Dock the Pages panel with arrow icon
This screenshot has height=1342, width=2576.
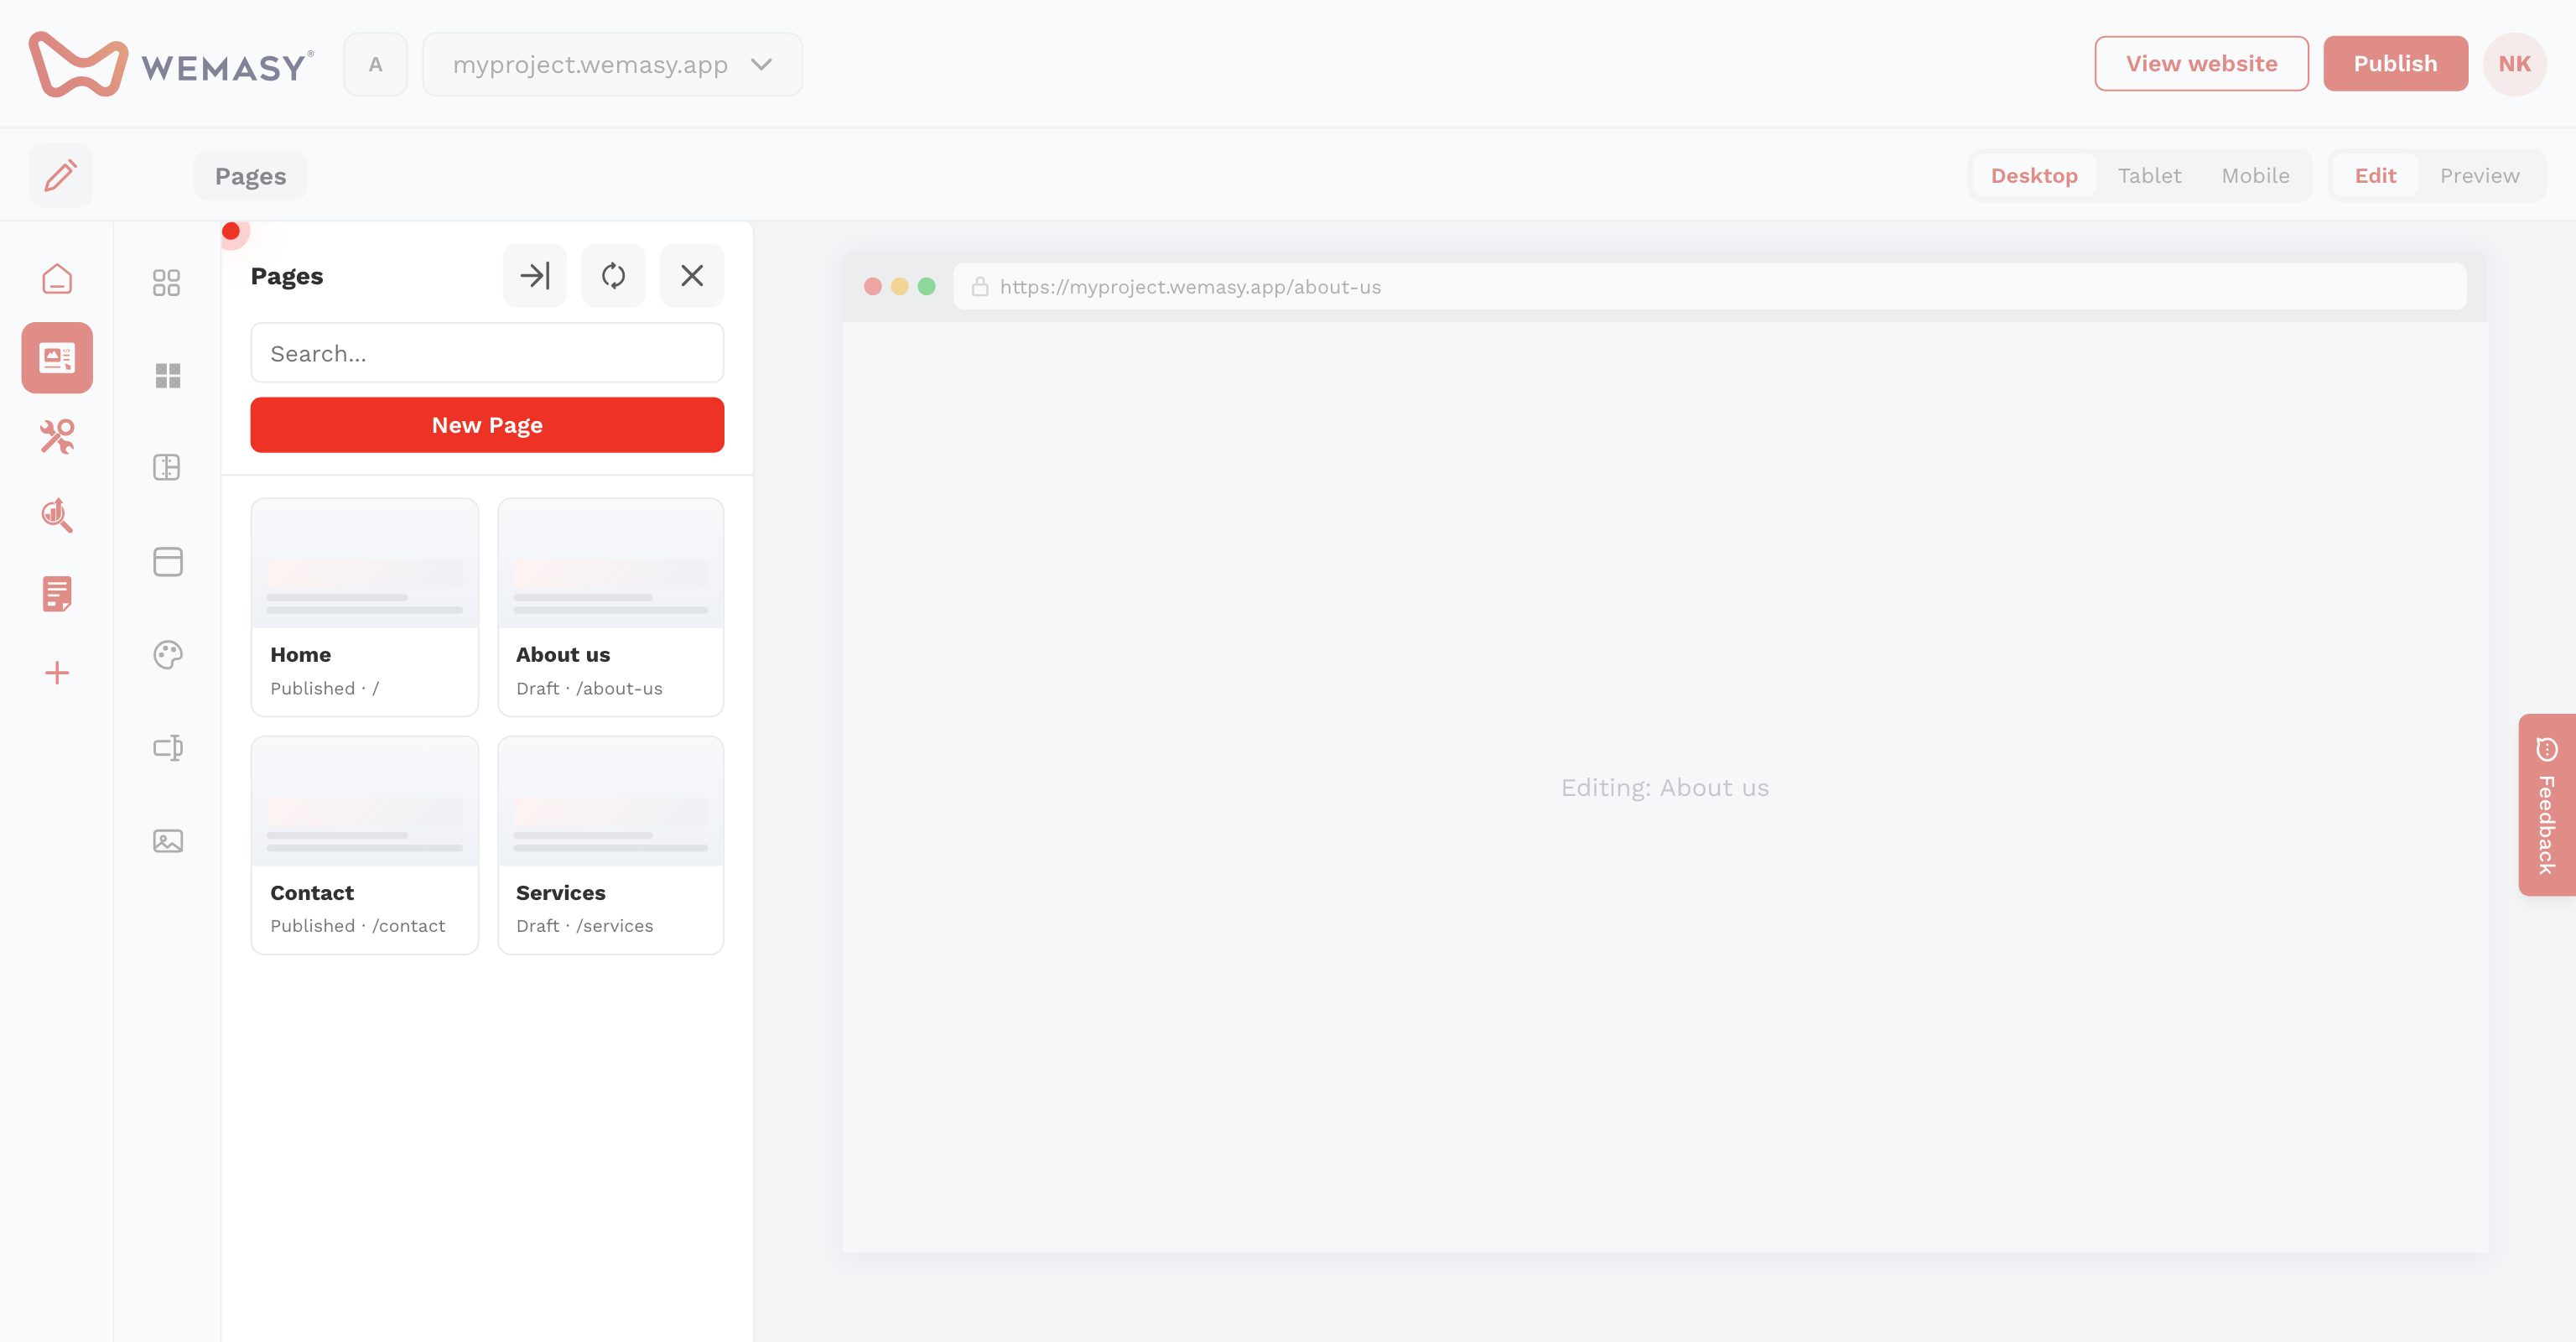(x=535, y=275)
